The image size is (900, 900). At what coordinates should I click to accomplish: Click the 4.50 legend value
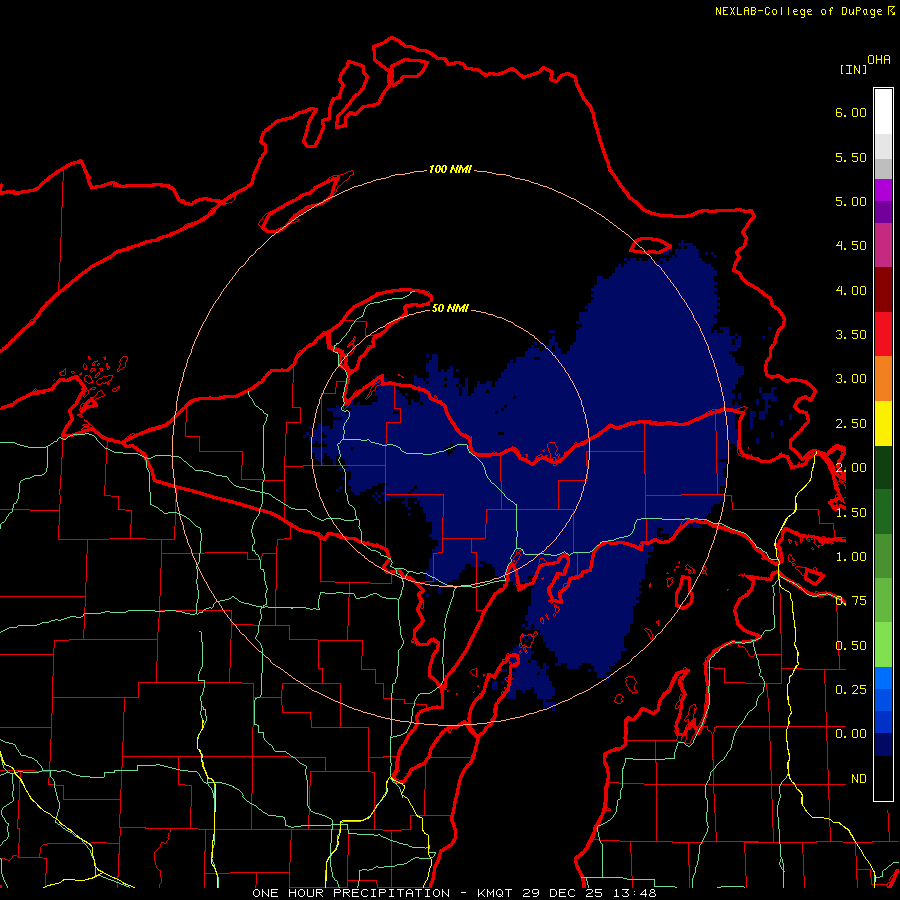click(851, 246)
